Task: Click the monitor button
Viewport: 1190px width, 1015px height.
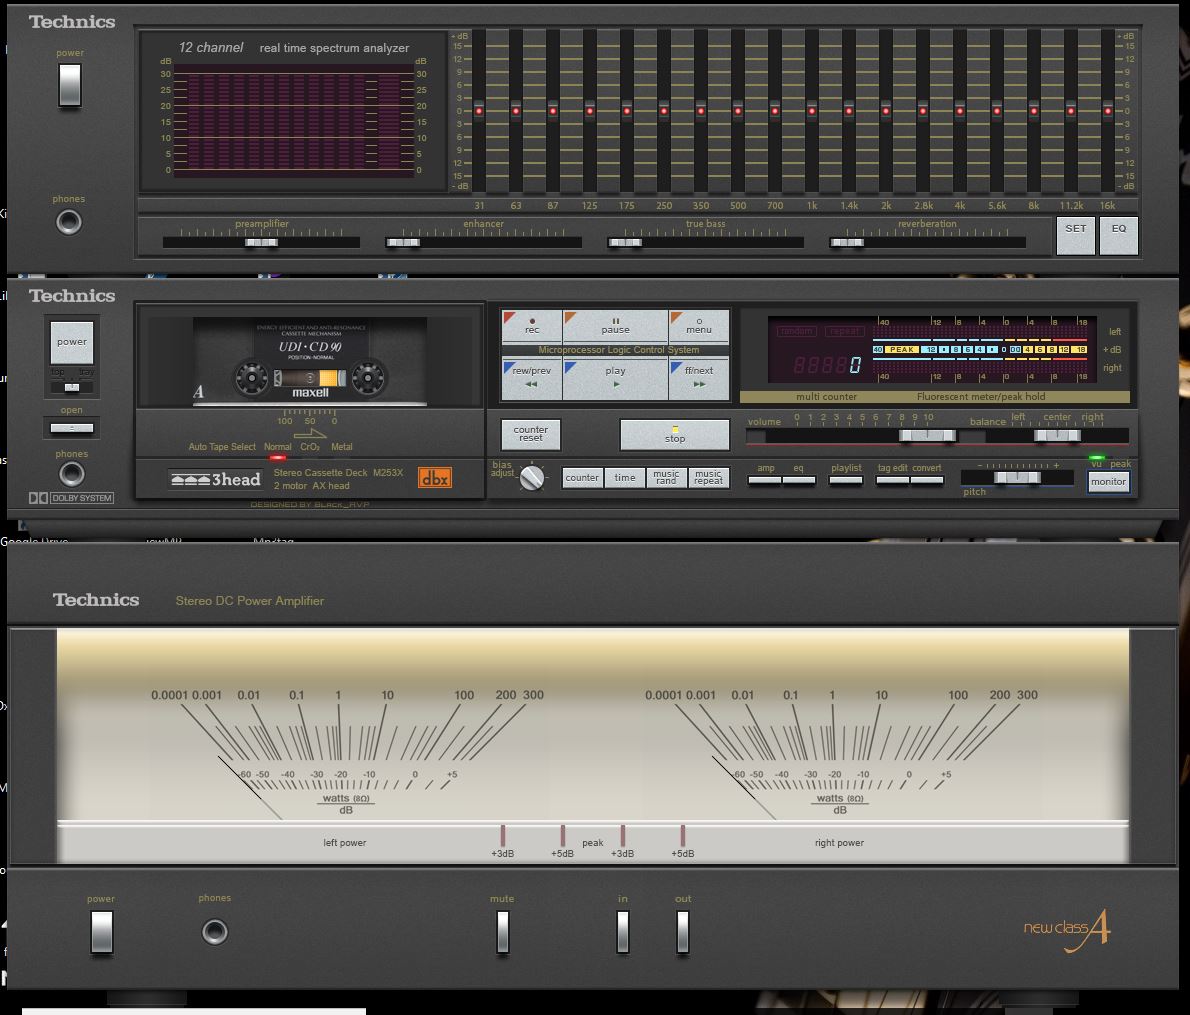Action: tap(1108, 481)
